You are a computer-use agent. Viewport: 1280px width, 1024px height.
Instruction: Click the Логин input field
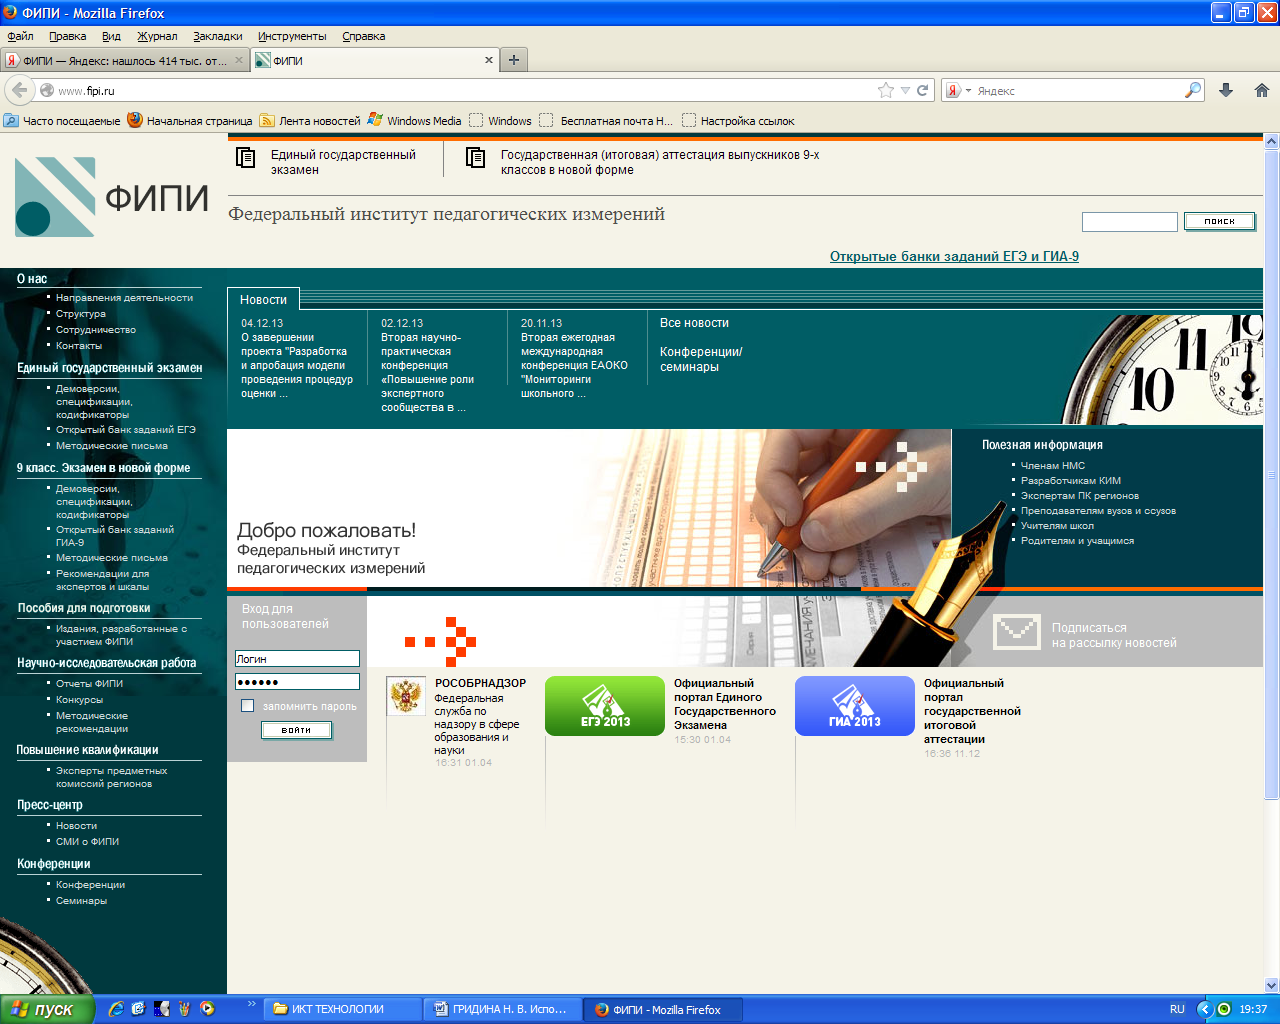click(297, 658)
